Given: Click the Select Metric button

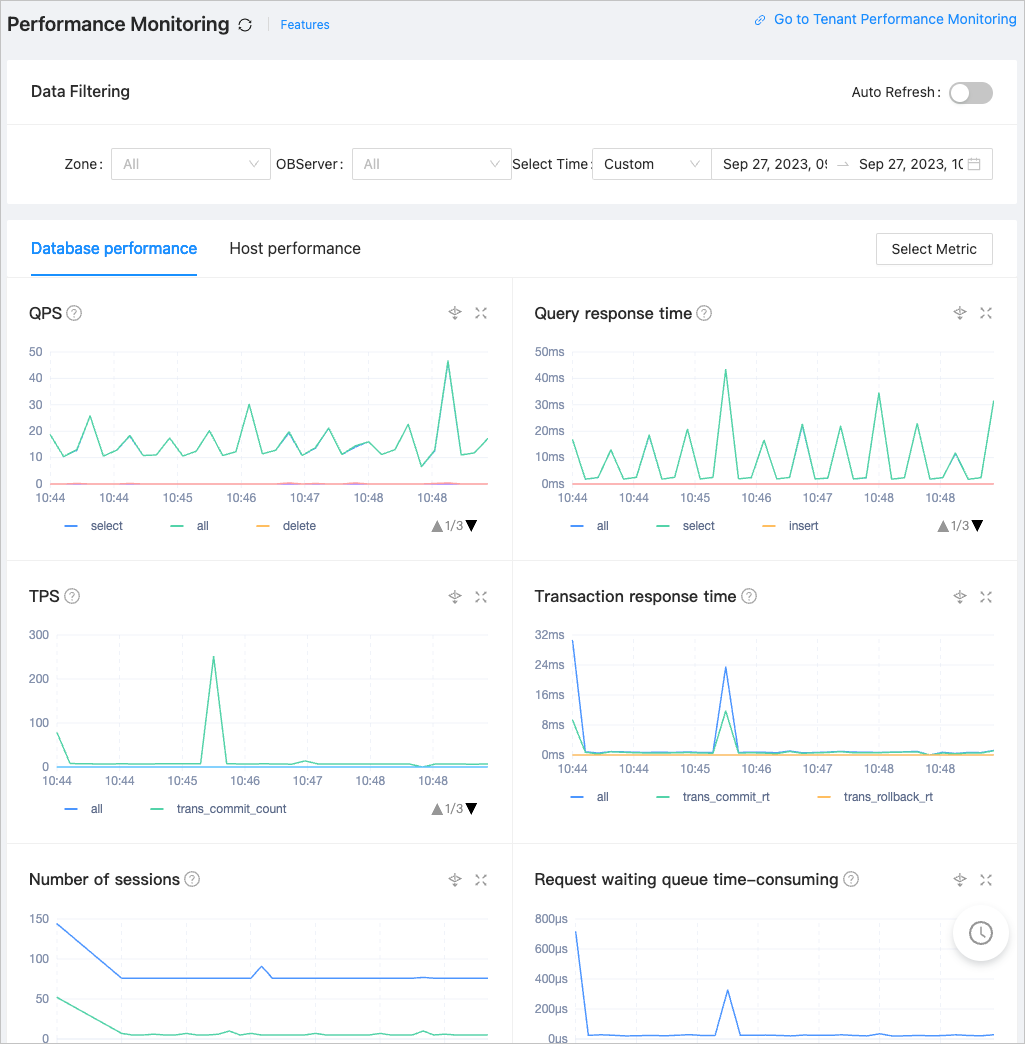Looking at the screenshot, I should 933,249.
